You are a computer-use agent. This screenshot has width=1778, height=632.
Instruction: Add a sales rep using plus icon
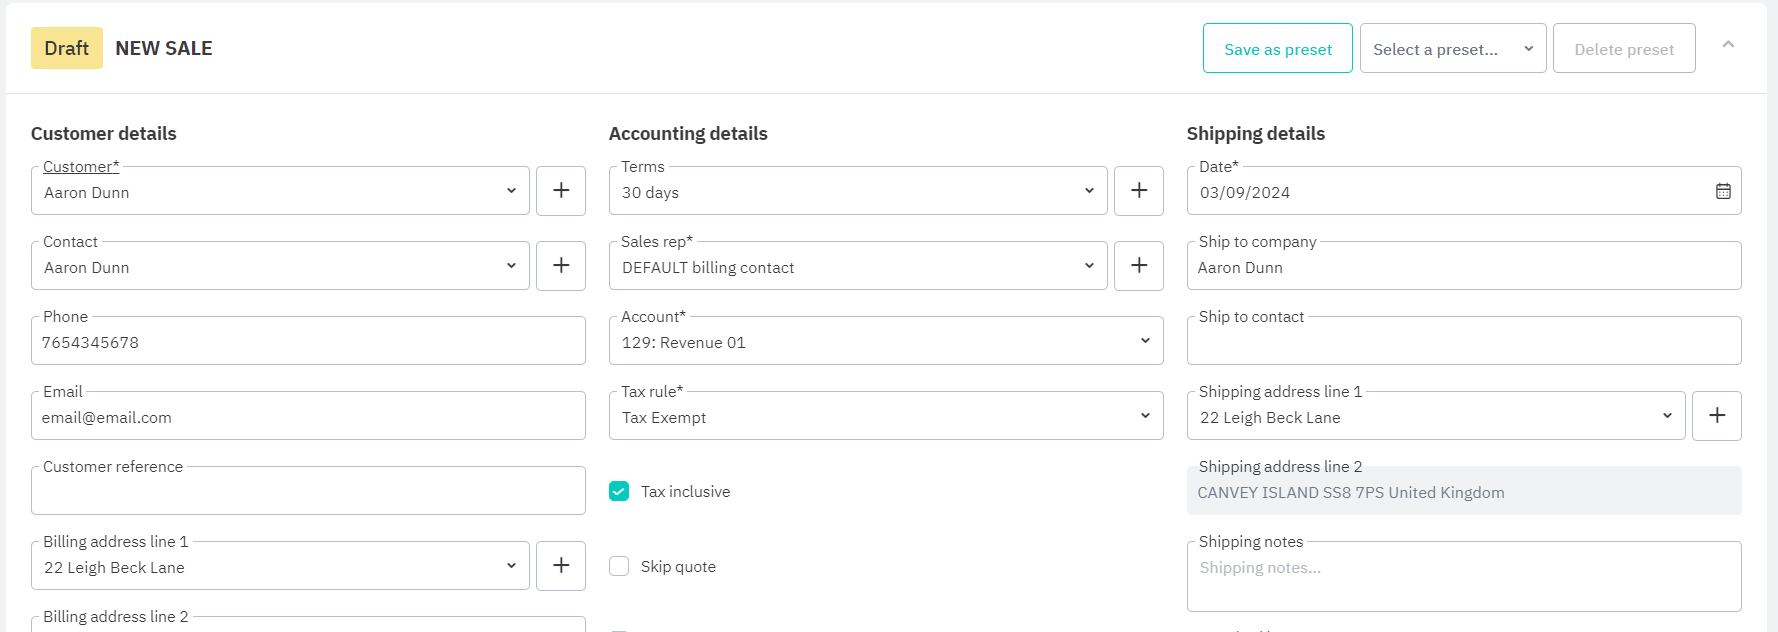click(1139, 266)
